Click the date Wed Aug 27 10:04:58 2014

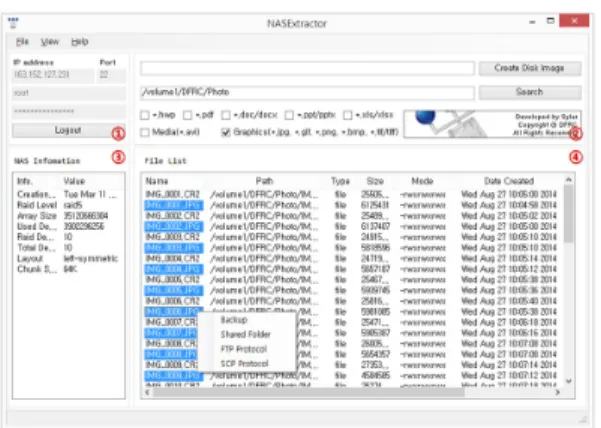pyautogui.click(x=509, y=205)
